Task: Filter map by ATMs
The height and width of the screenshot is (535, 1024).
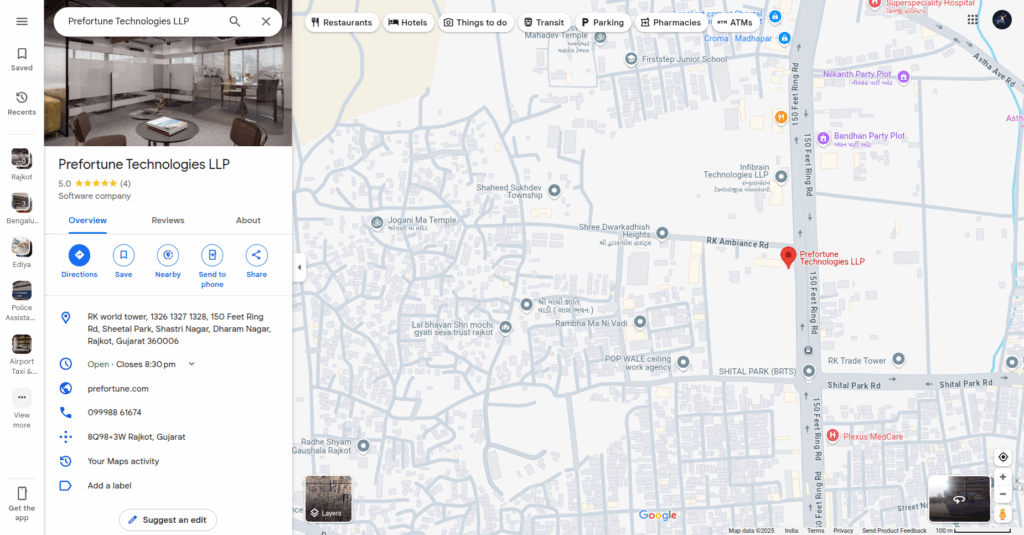Action: pos(735,22)
